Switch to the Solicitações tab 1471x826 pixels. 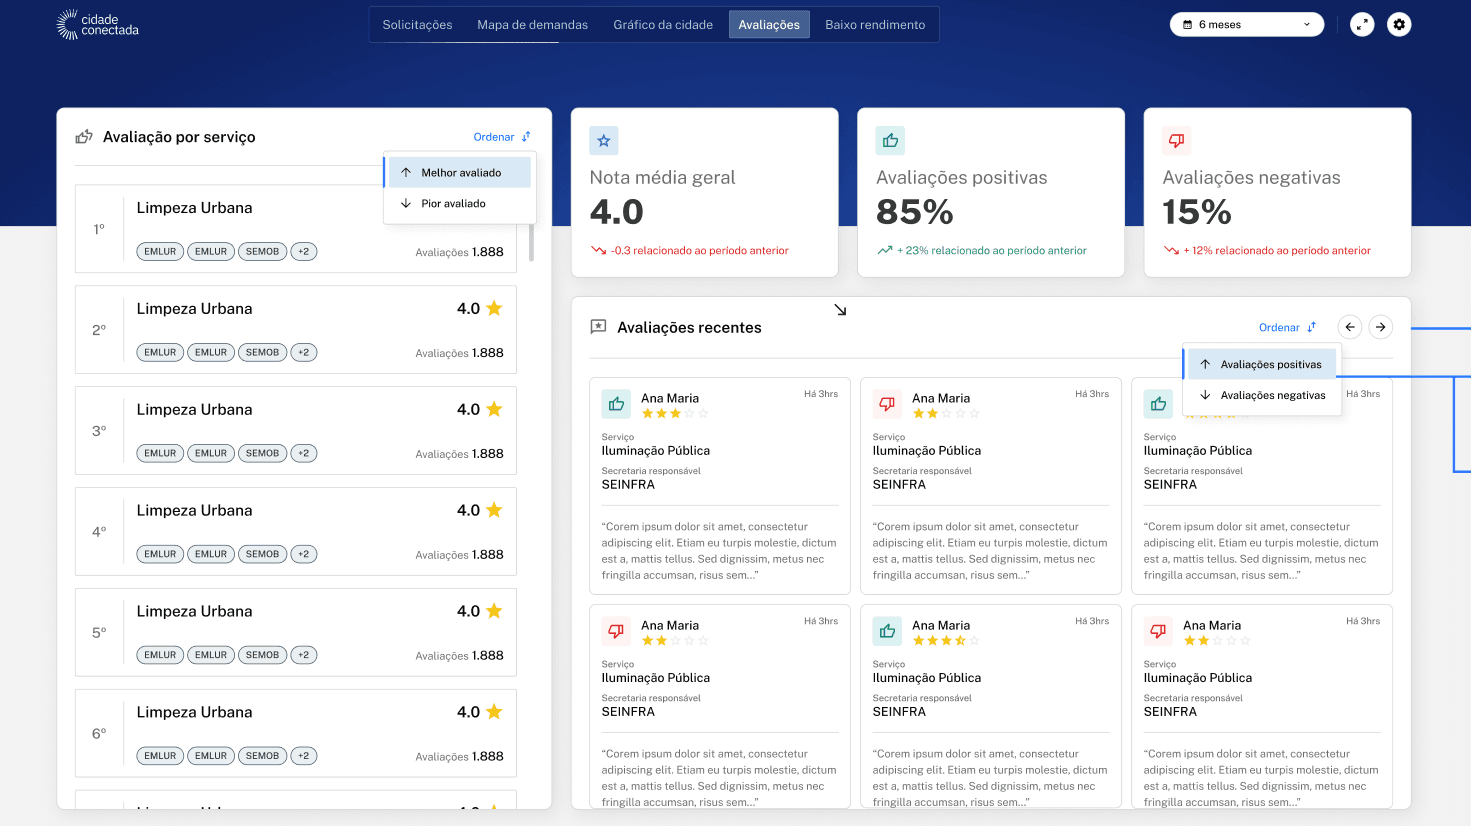pyautogui.click(x=417, y=25)
